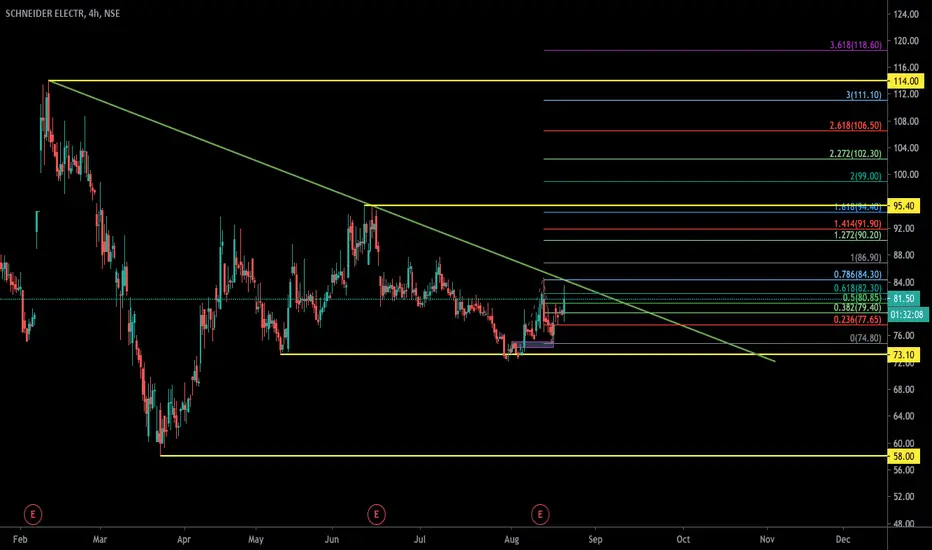932x550 pixels.
Task: Click the Nov label on time axis
Action: pos(767,539)
